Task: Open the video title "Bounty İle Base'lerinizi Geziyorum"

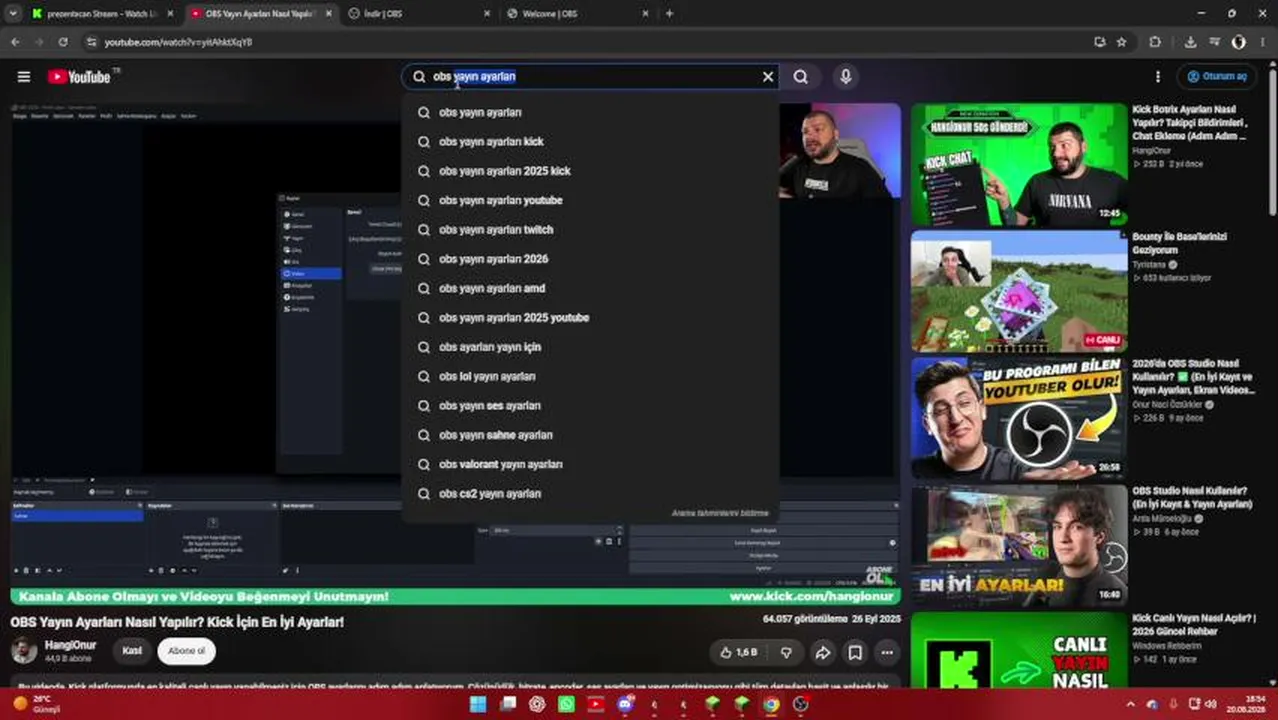Action: click(1180, 243)
